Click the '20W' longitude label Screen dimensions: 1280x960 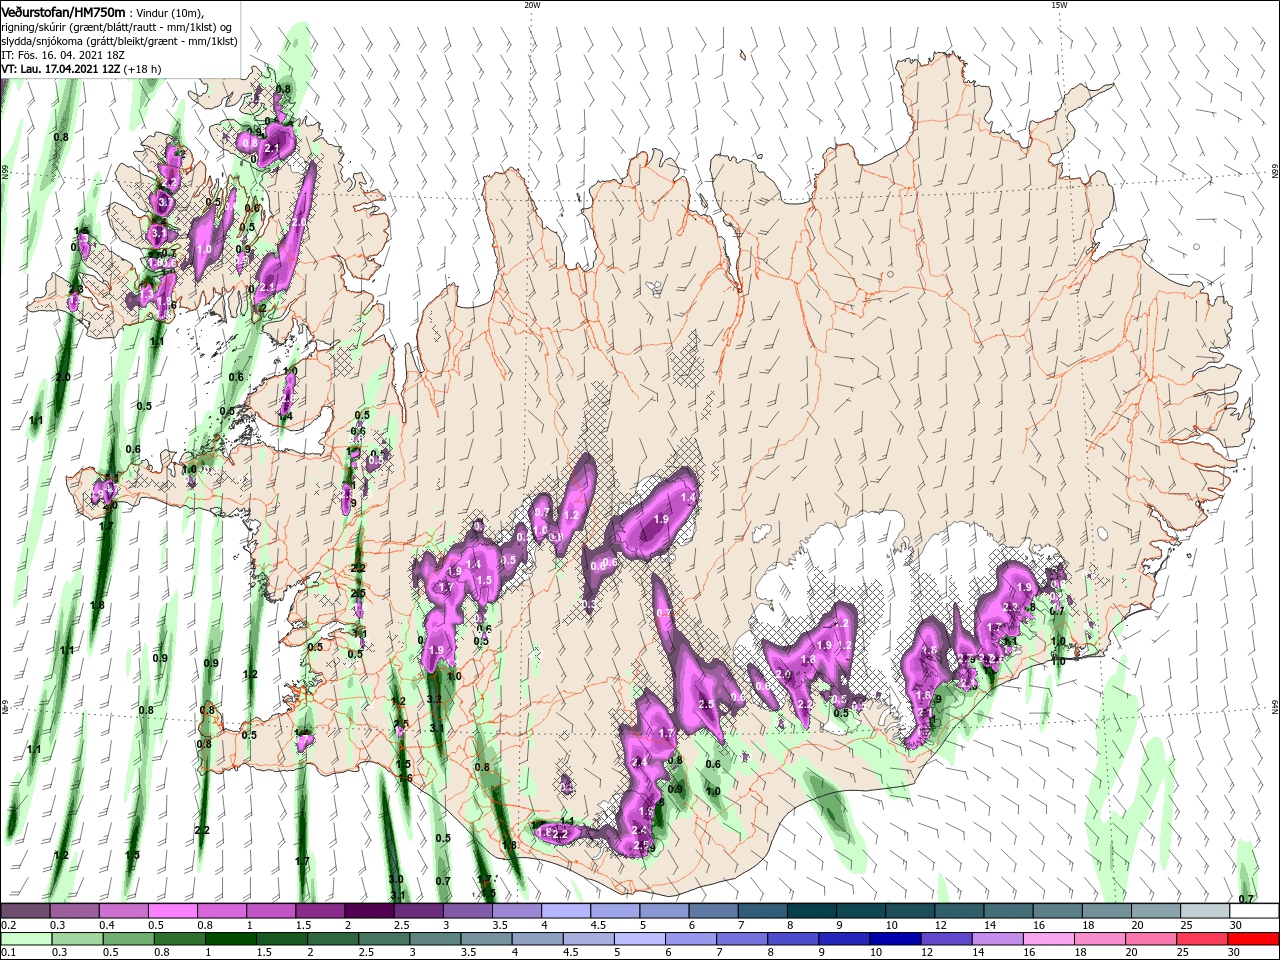point(532,5)
